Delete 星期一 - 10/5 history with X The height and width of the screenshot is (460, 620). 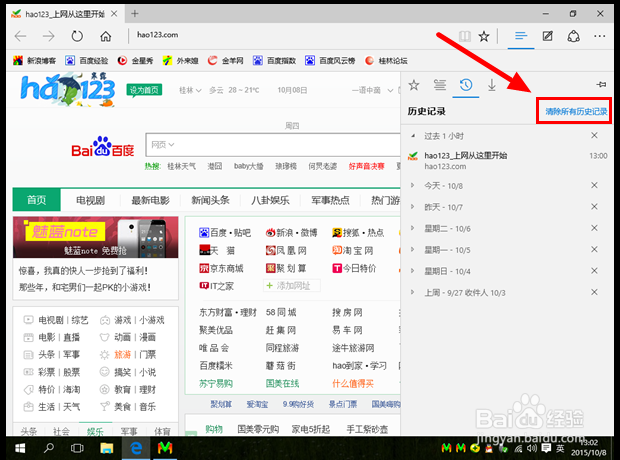[594, 249]
